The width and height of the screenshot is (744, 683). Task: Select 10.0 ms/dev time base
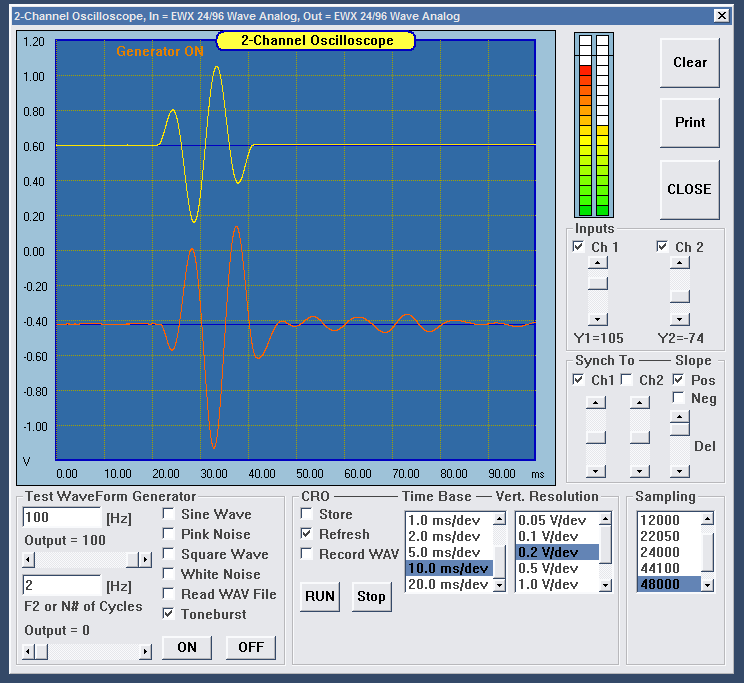449,568
